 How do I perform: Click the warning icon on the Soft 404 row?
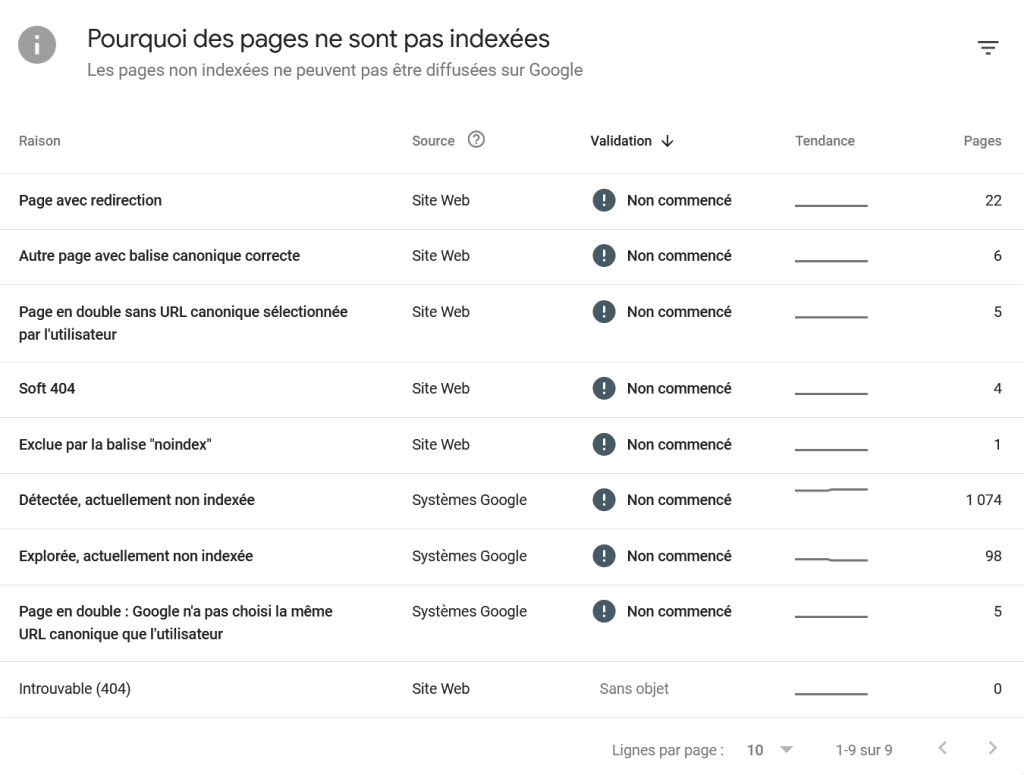(603, 388)
